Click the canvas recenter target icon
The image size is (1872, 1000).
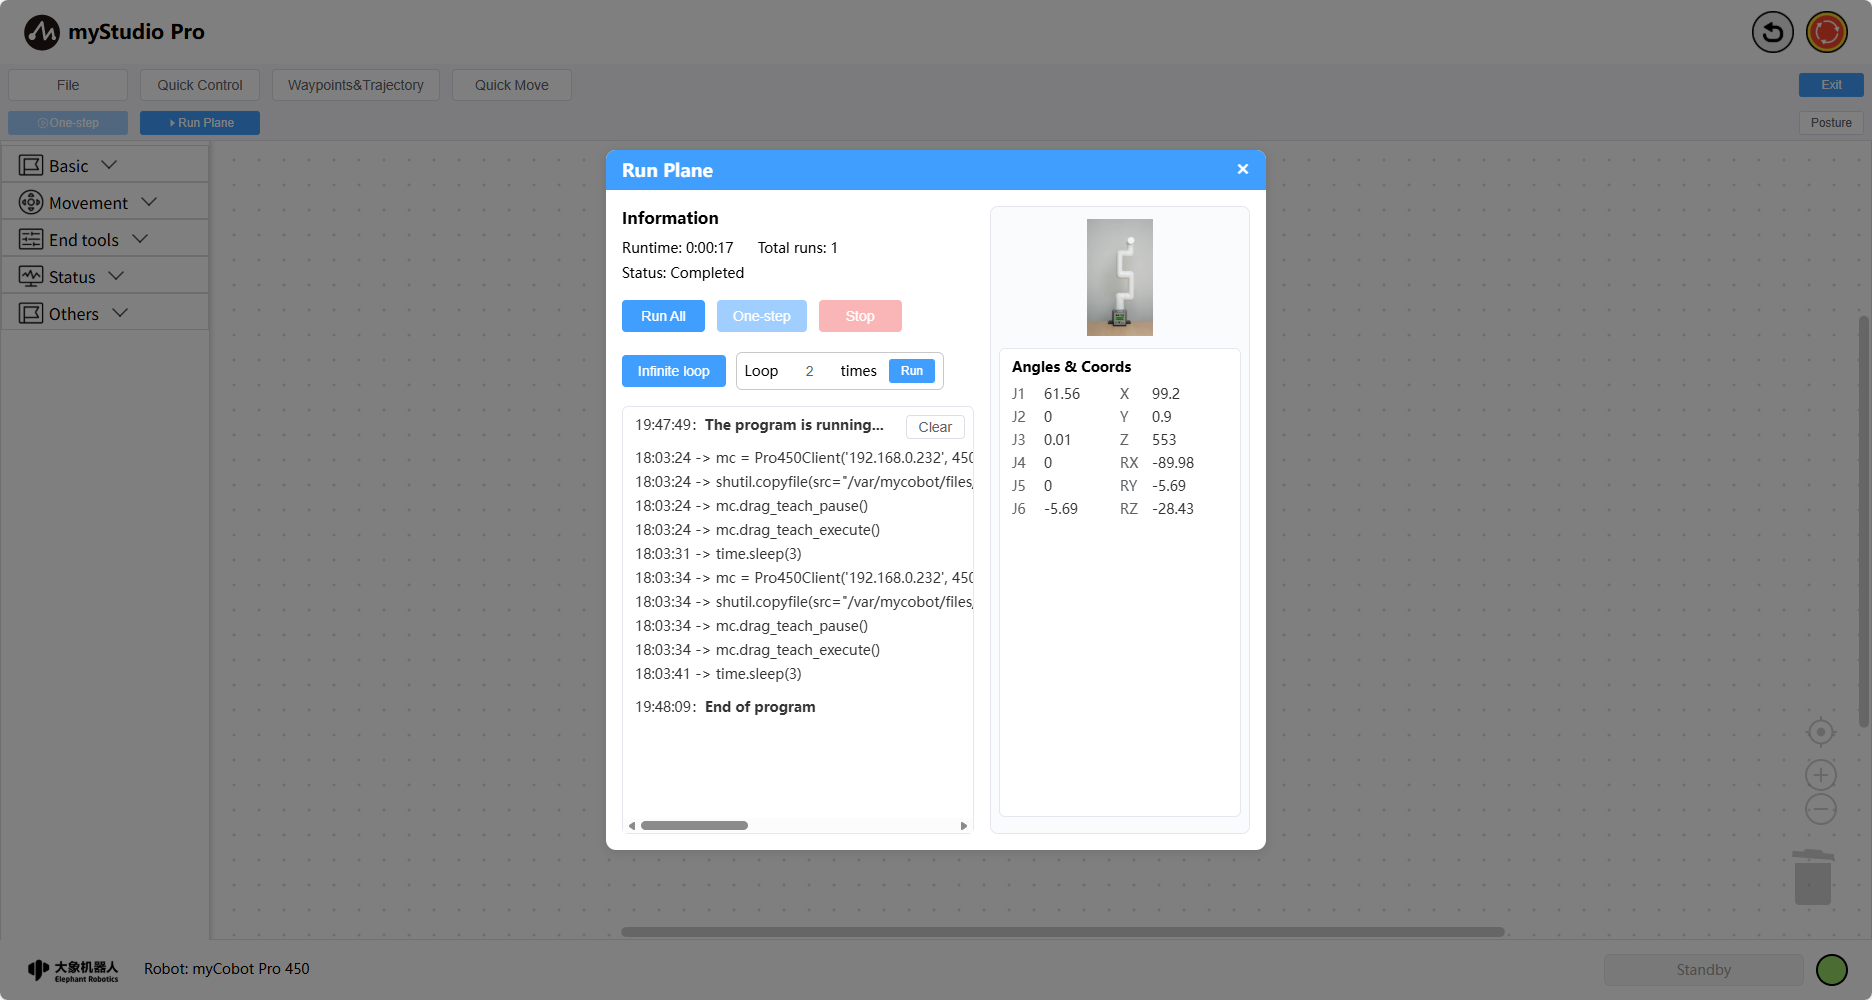tap(1820, 733)
